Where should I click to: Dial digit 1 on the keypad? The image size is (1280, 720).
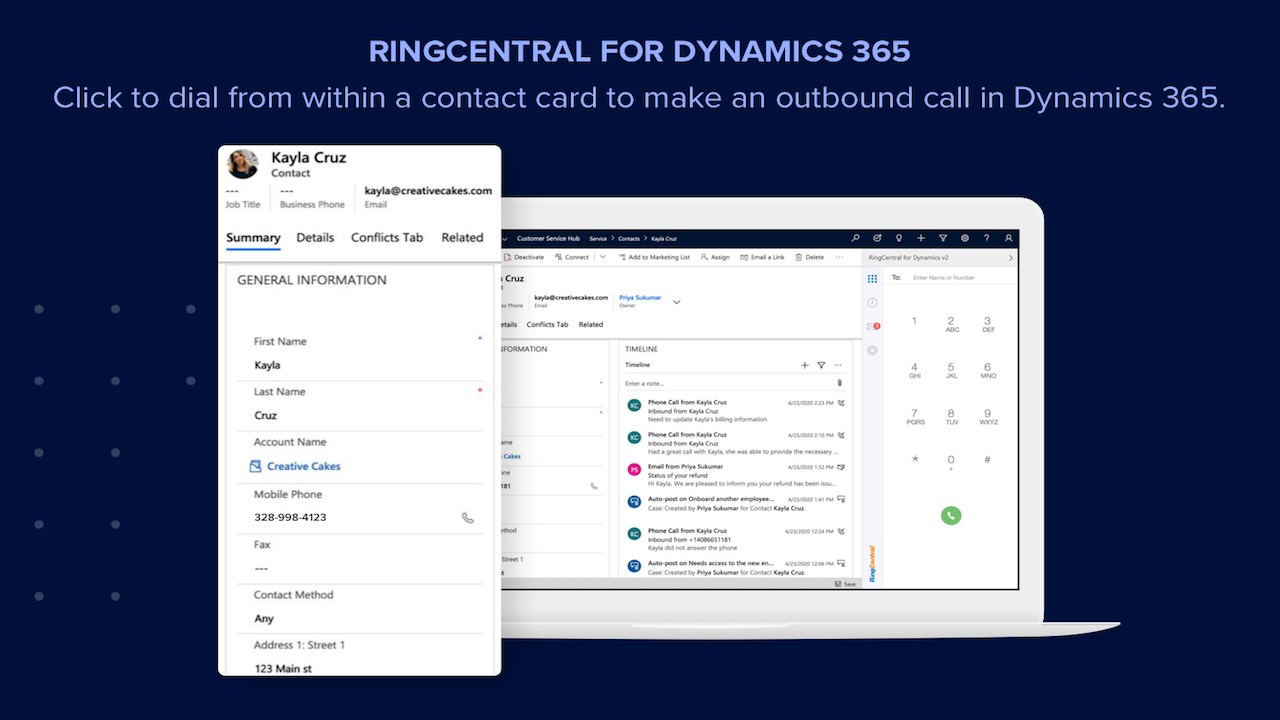(914, 322)
